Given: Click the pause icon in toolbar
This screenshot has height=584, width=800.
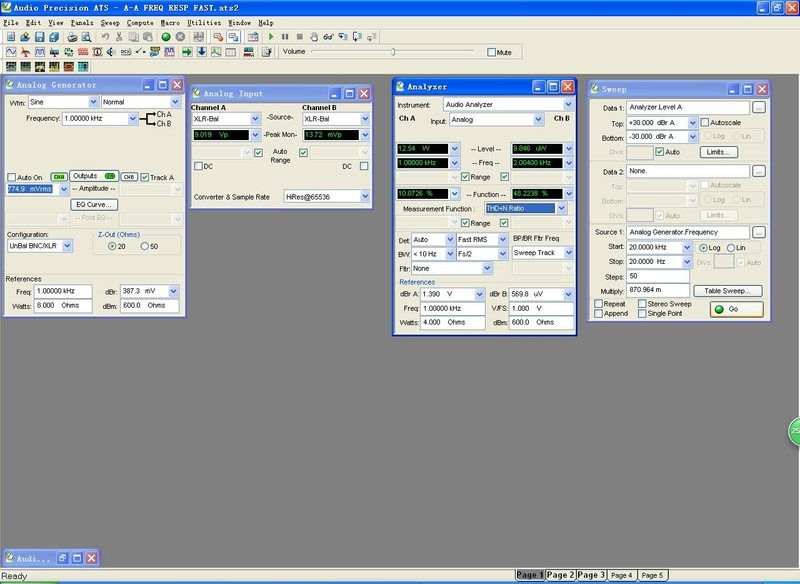Looking at the screenshot, I should (285, 37).
